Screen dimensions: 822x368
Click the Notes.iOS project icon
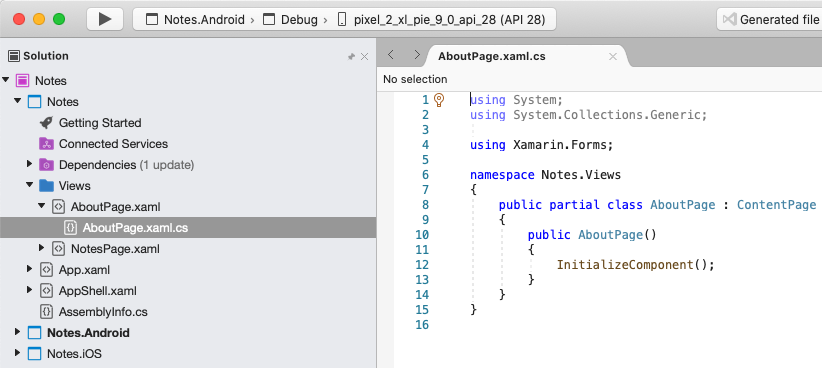click(x=34, y=354)
